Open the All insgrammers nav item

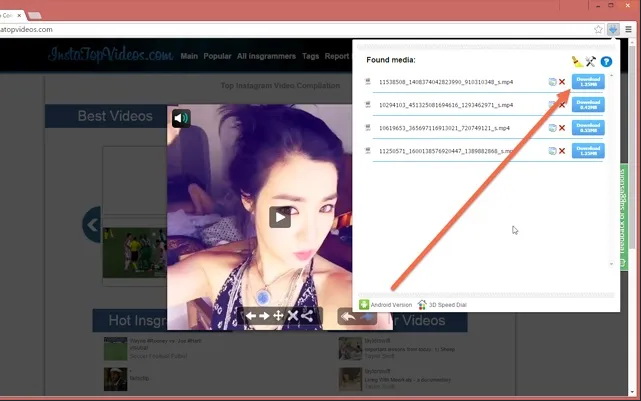click(266, 56)
